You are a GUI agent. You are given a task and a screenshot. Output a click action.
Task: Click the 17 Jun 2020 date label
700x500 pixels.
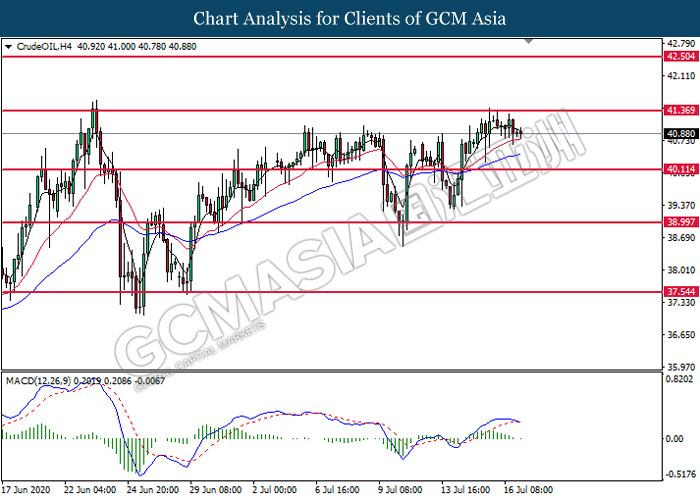[x=26, y=490]
